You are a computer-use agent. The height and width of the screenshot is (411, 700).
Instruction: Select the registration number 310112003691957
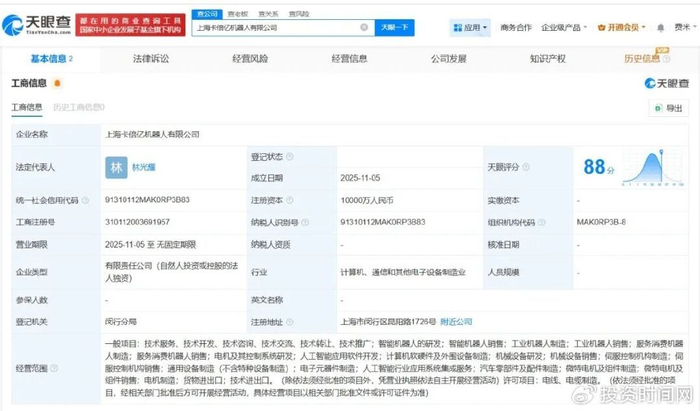coord(138,222)
